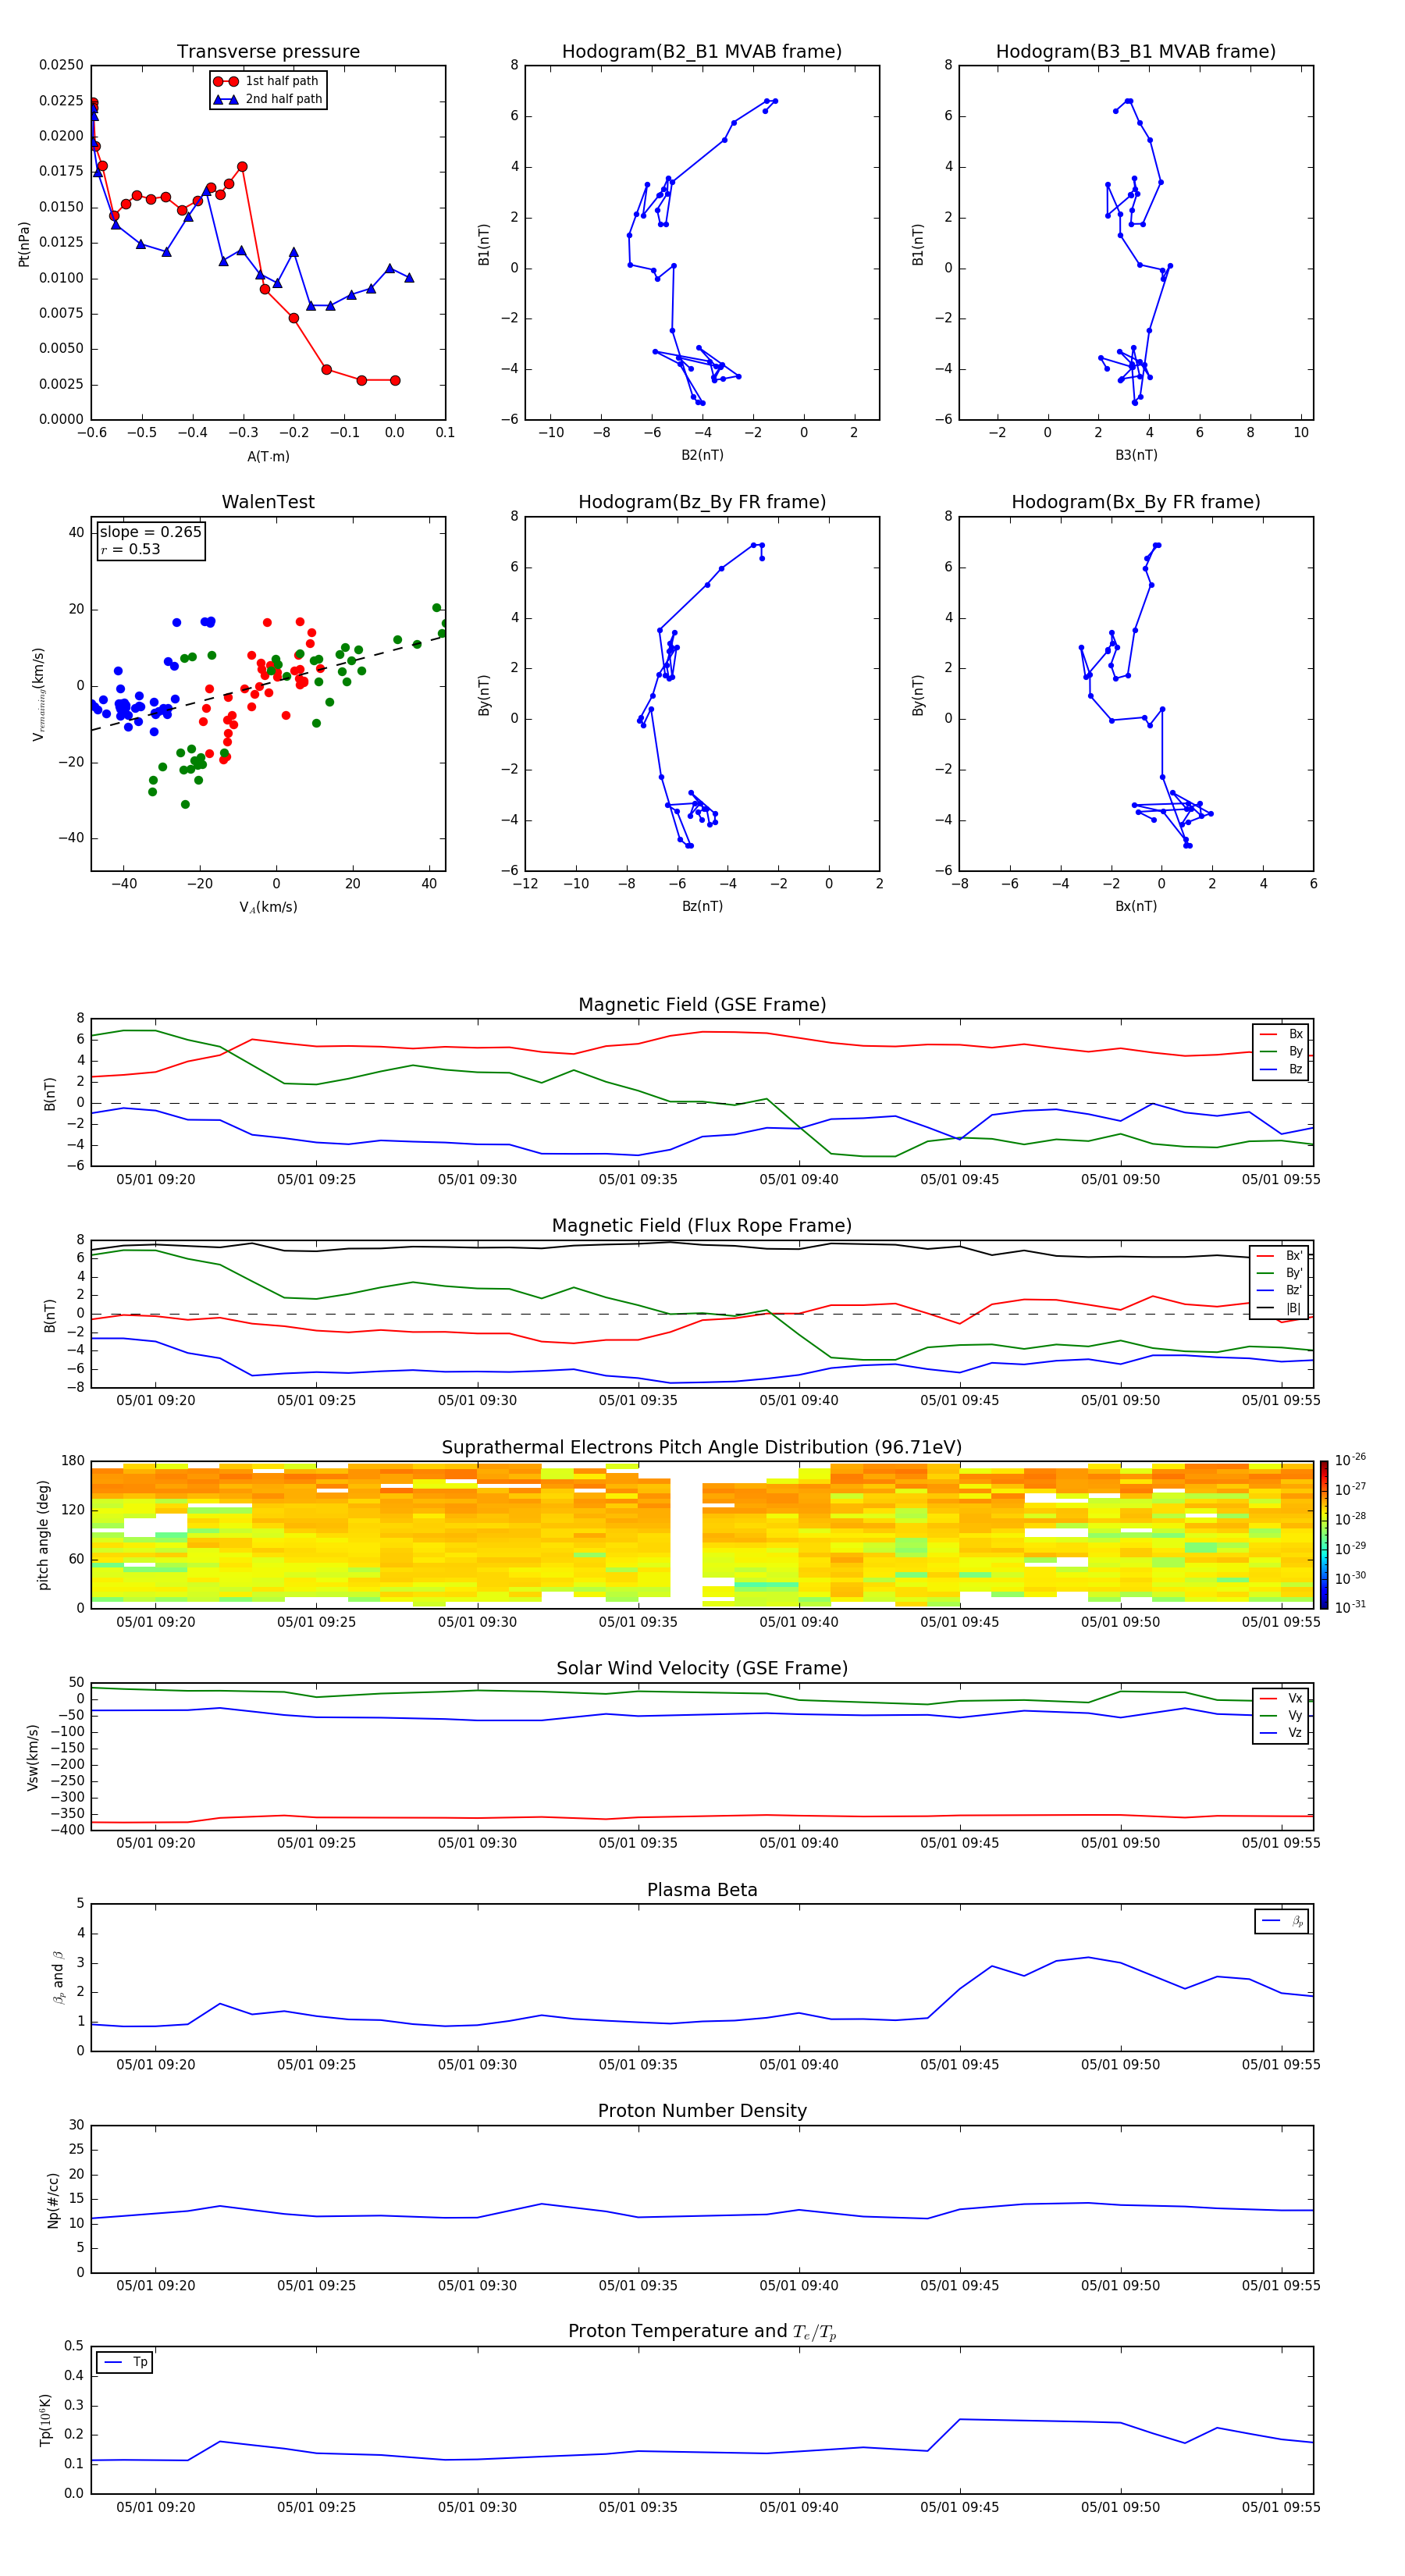Click '05/01 09:55' tick under Plasma Beta plot
This screenshot has height=2576, width=1405.
[1281, 2064]
